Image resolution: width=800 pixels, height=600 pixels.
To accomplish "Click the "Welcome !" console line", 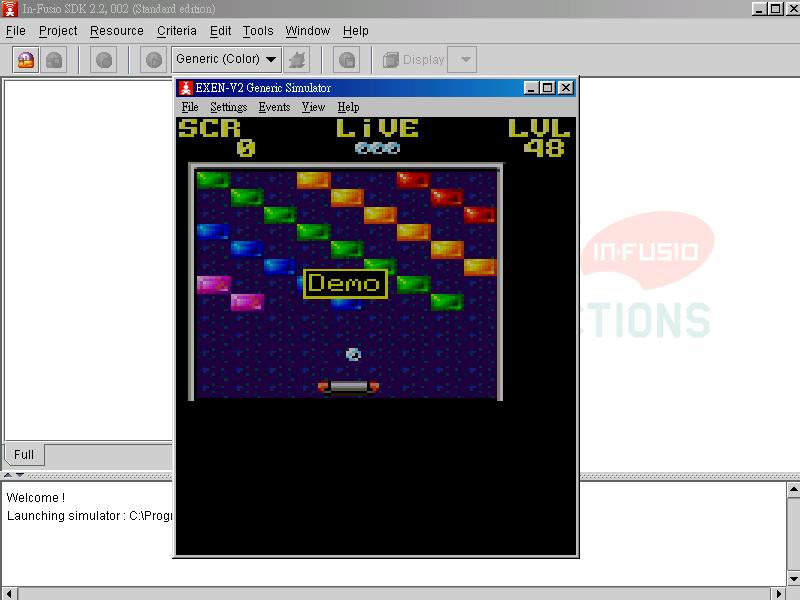I will 36,497.
